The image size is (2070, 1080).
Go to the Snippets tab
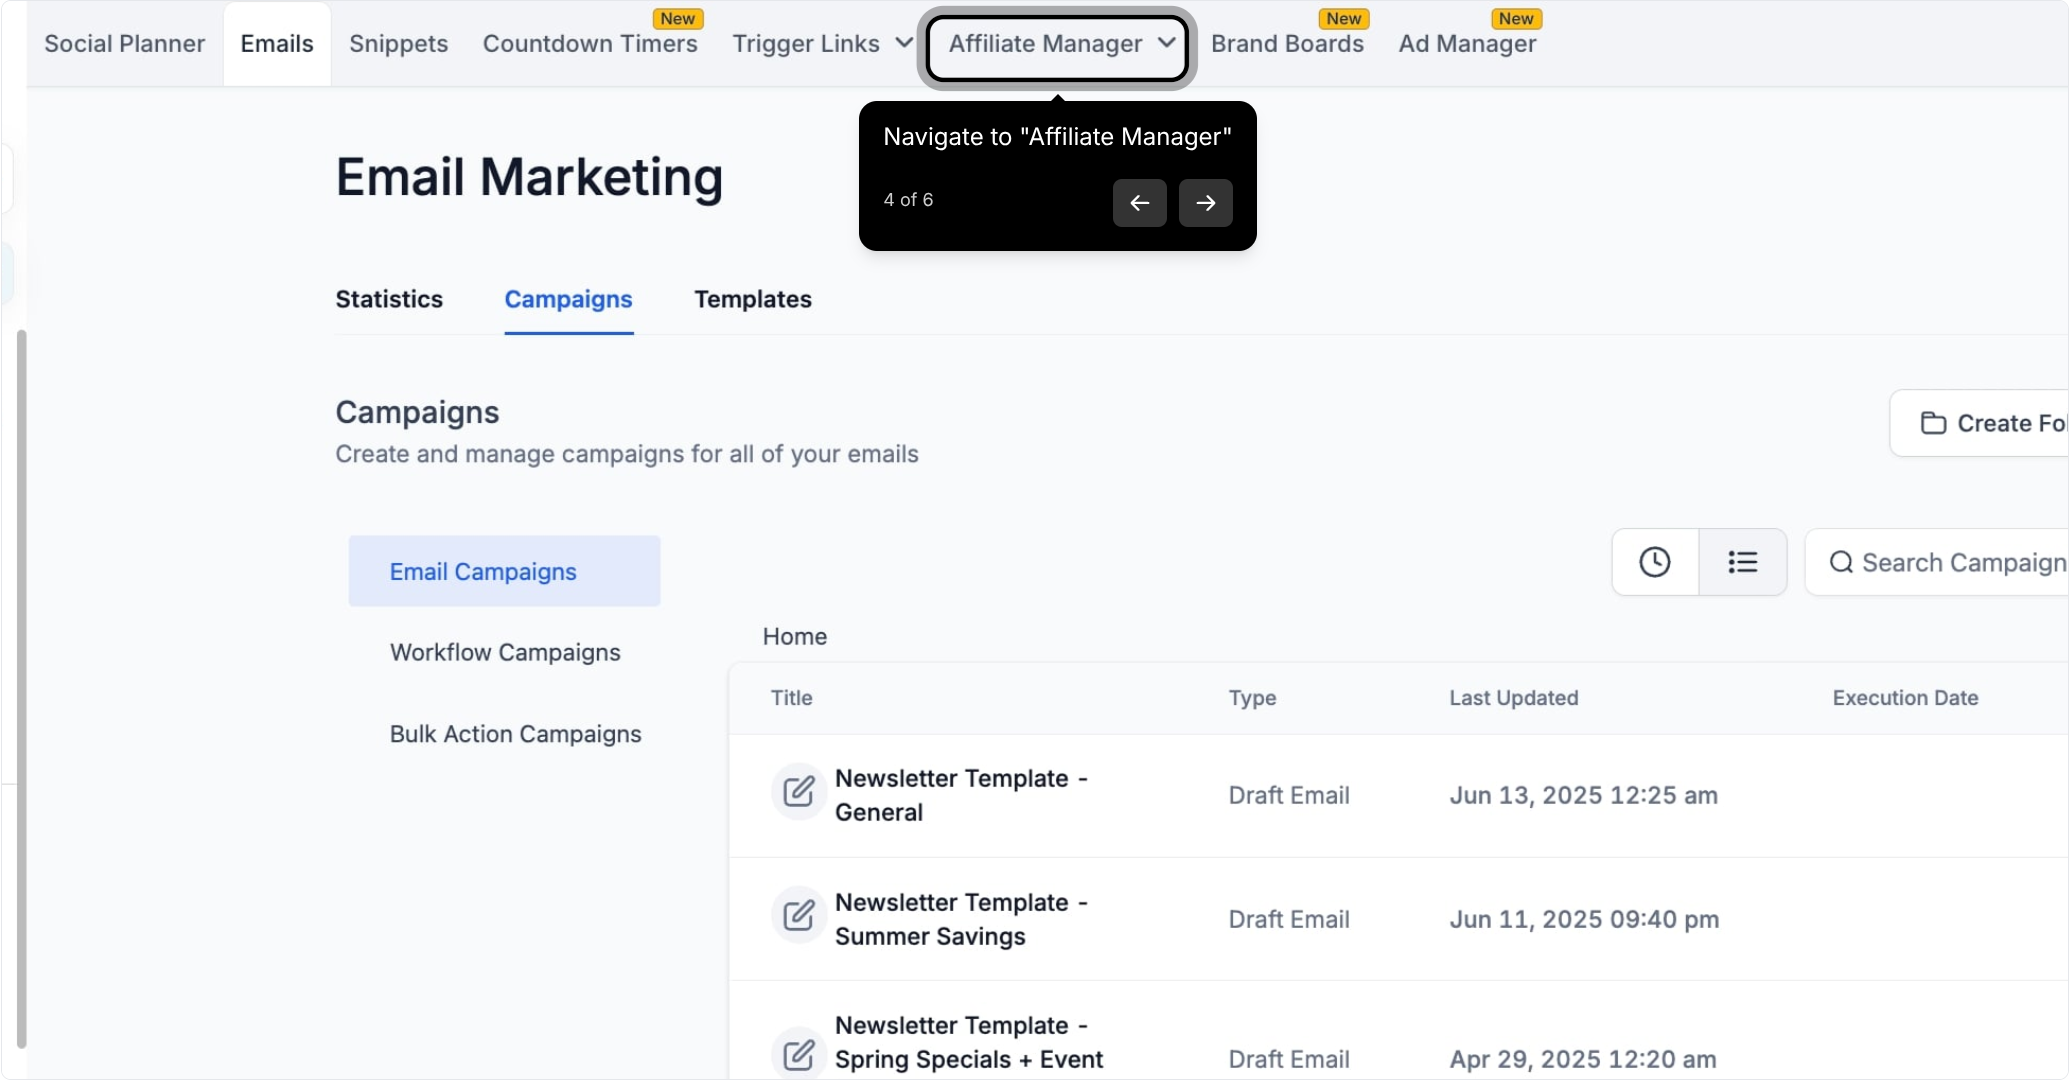pos(398,44)
